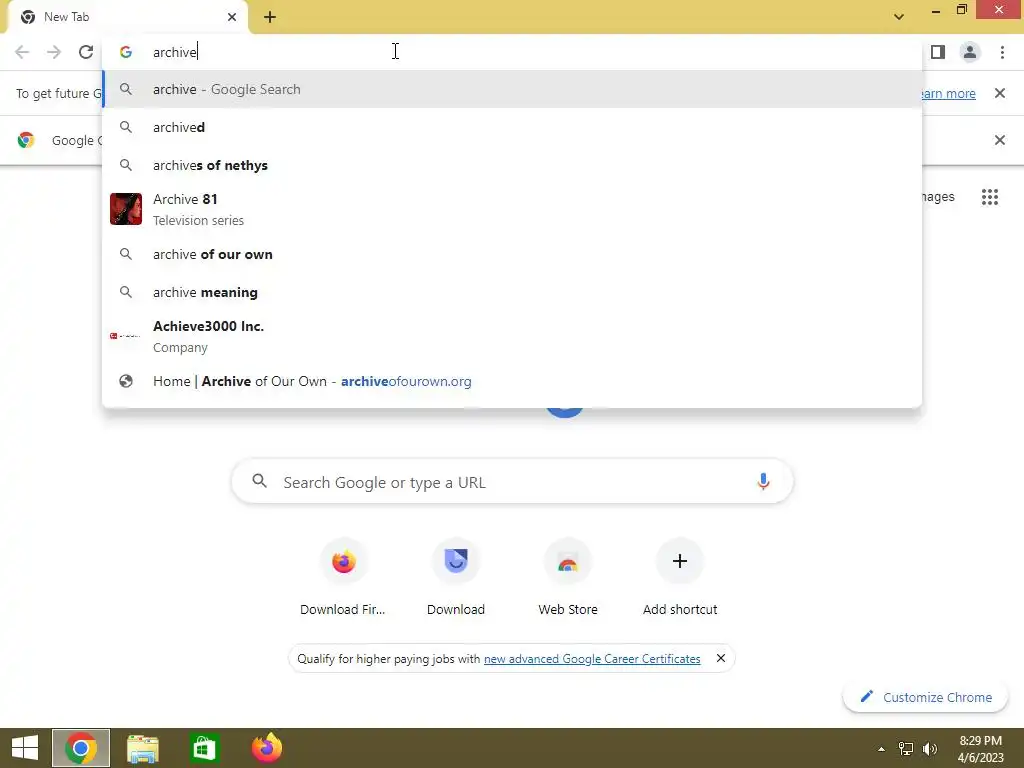Image resolution: width=1024 pixels, height=768 pixels.
Task: Select Achieve3000 Inc. Company suggestion
Action: (513, 336)
